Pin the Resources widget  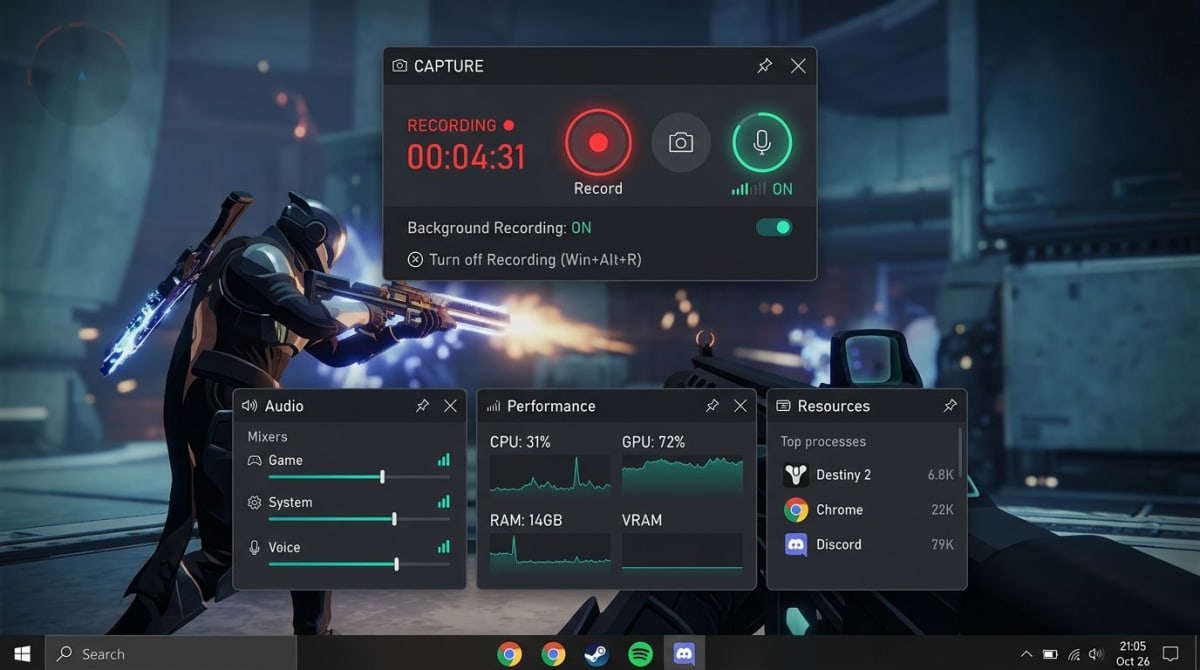pos(950,406)
